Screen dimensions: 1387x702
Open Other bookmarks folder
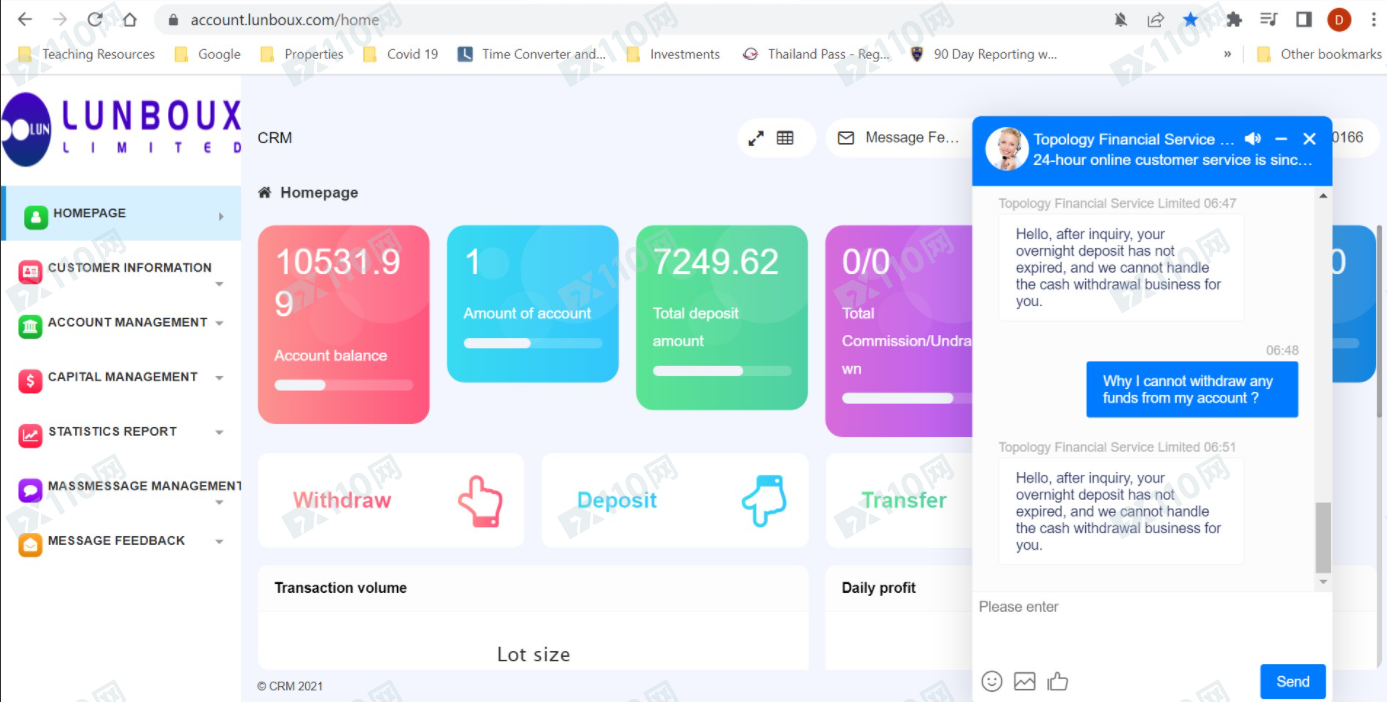coord(1319,54)
